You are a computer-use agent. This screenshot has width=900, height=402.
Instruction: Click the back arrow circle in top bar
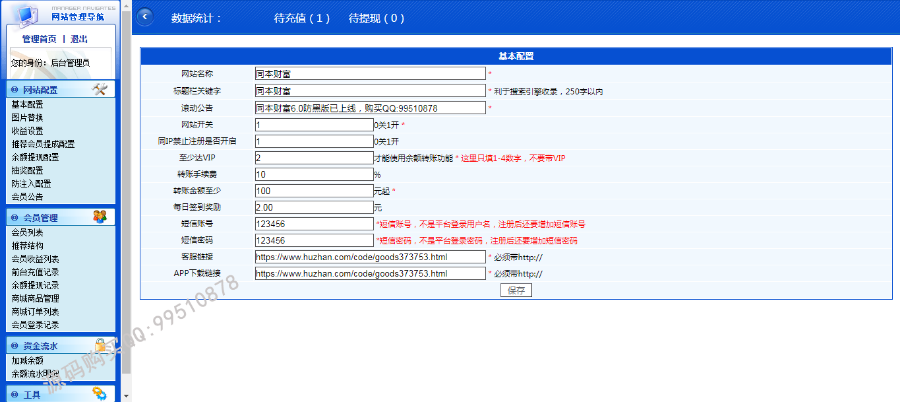[145, 17]
